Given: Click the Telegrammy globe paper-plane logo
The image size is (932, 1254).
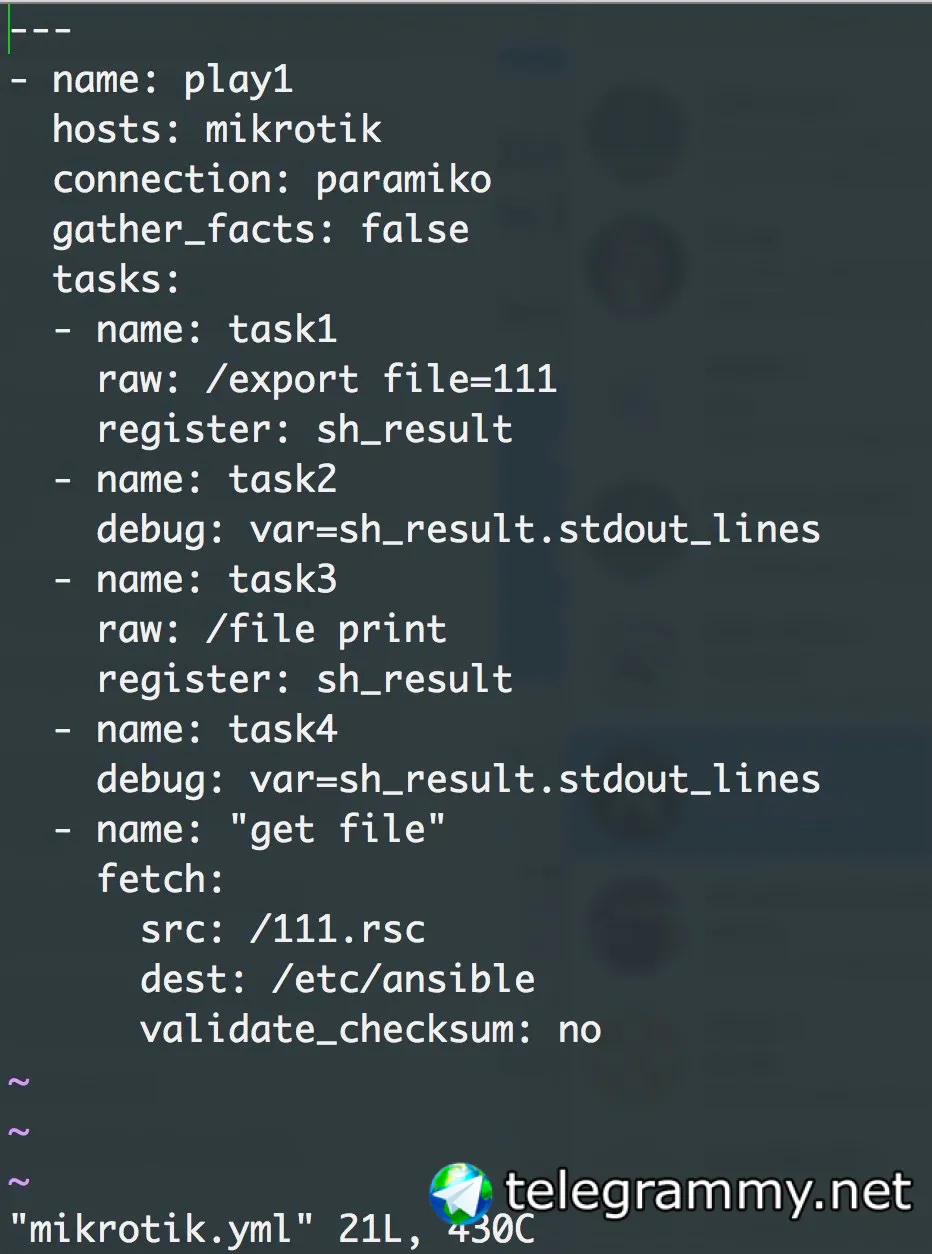Looking at the screenshot, I should point(461,1194).
